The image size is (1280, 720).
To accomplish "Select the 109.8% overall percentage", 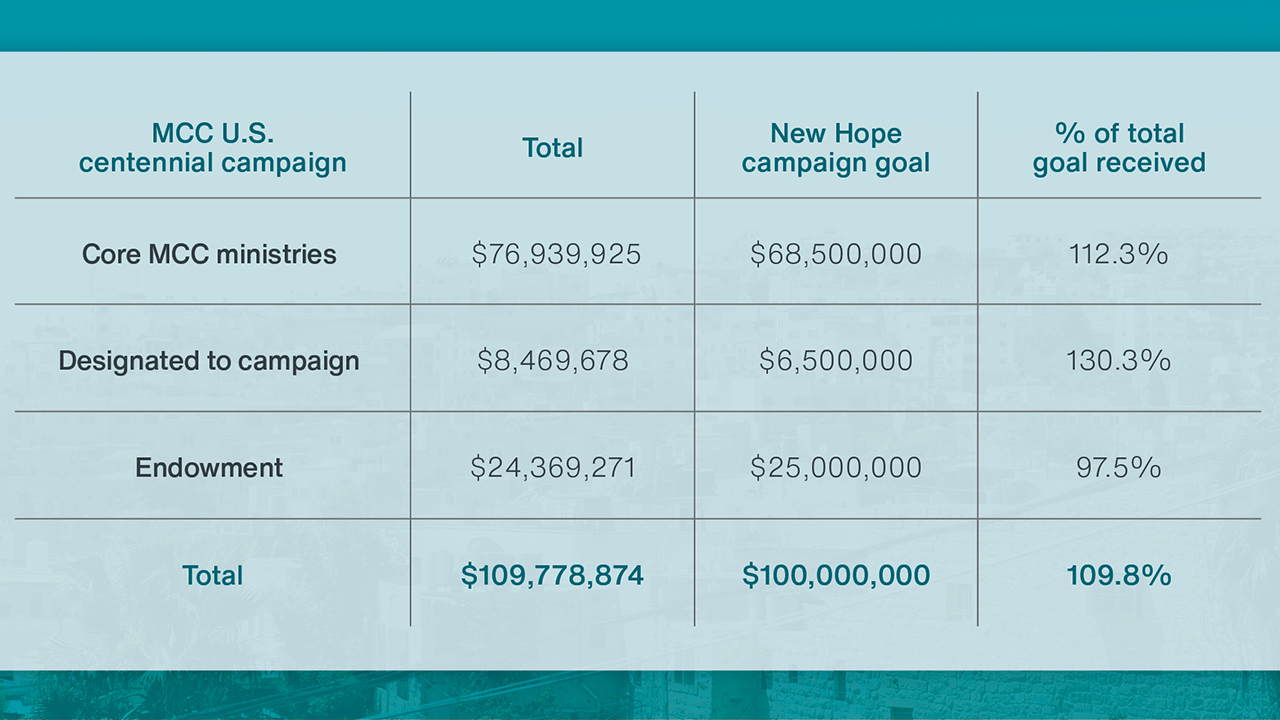I will [x=1118, y=575].
